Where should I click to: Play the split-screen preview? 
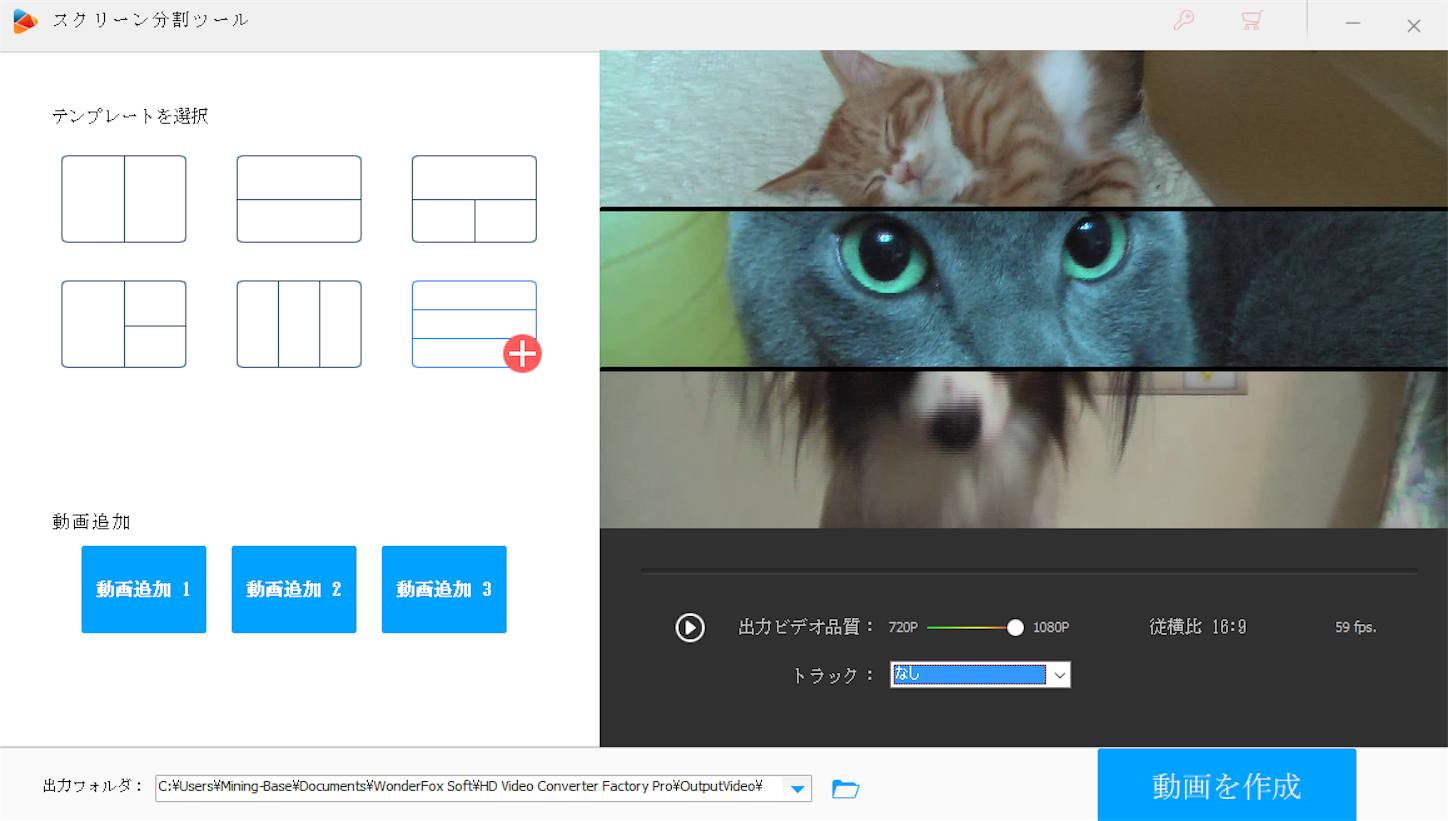pos(689,627)
